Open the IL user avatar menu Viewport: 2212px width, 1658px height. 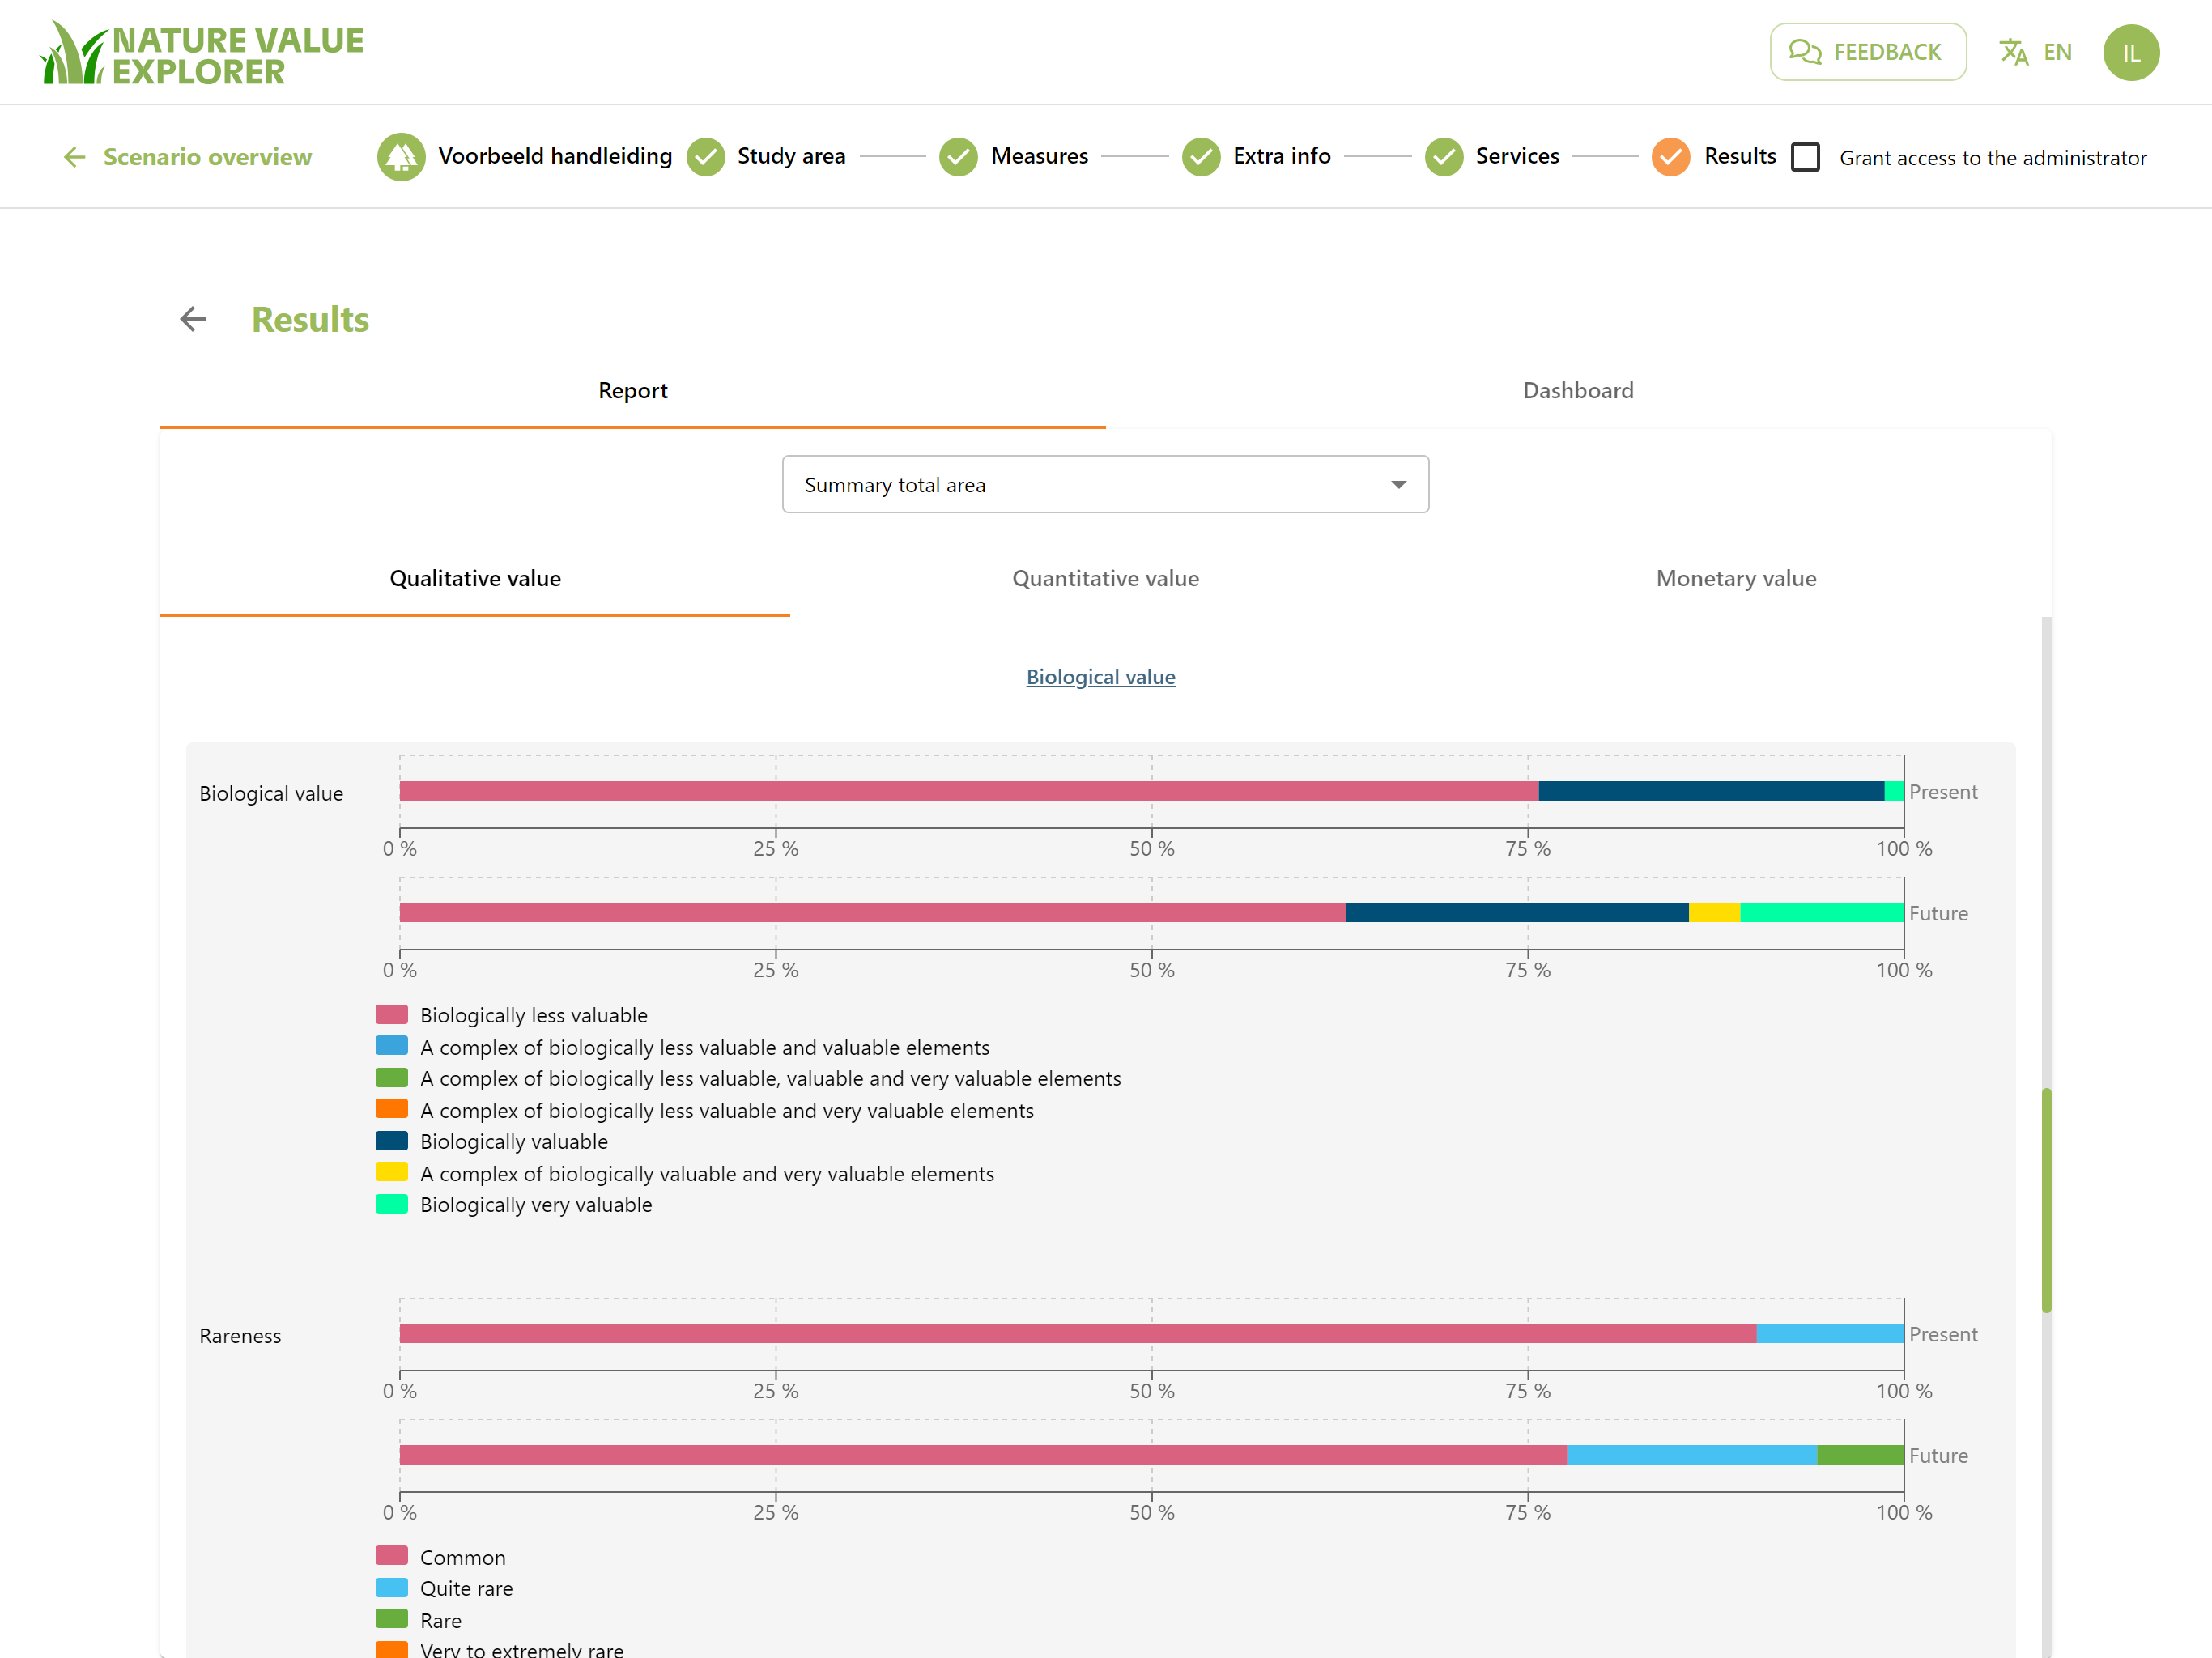(2131, 52)
